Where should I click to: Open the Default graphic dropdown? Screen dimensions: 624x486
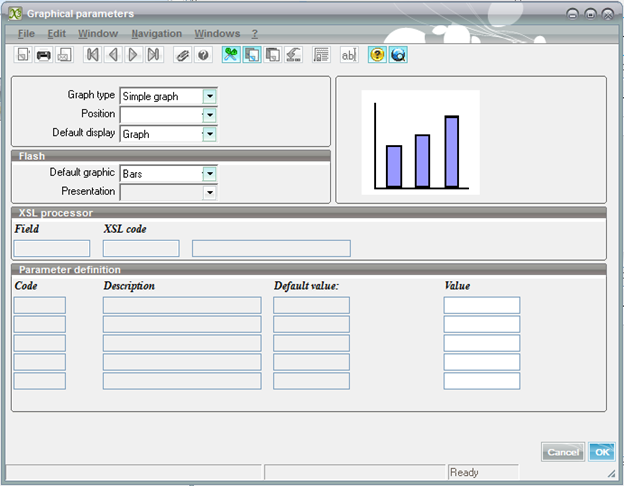[210, 174]
